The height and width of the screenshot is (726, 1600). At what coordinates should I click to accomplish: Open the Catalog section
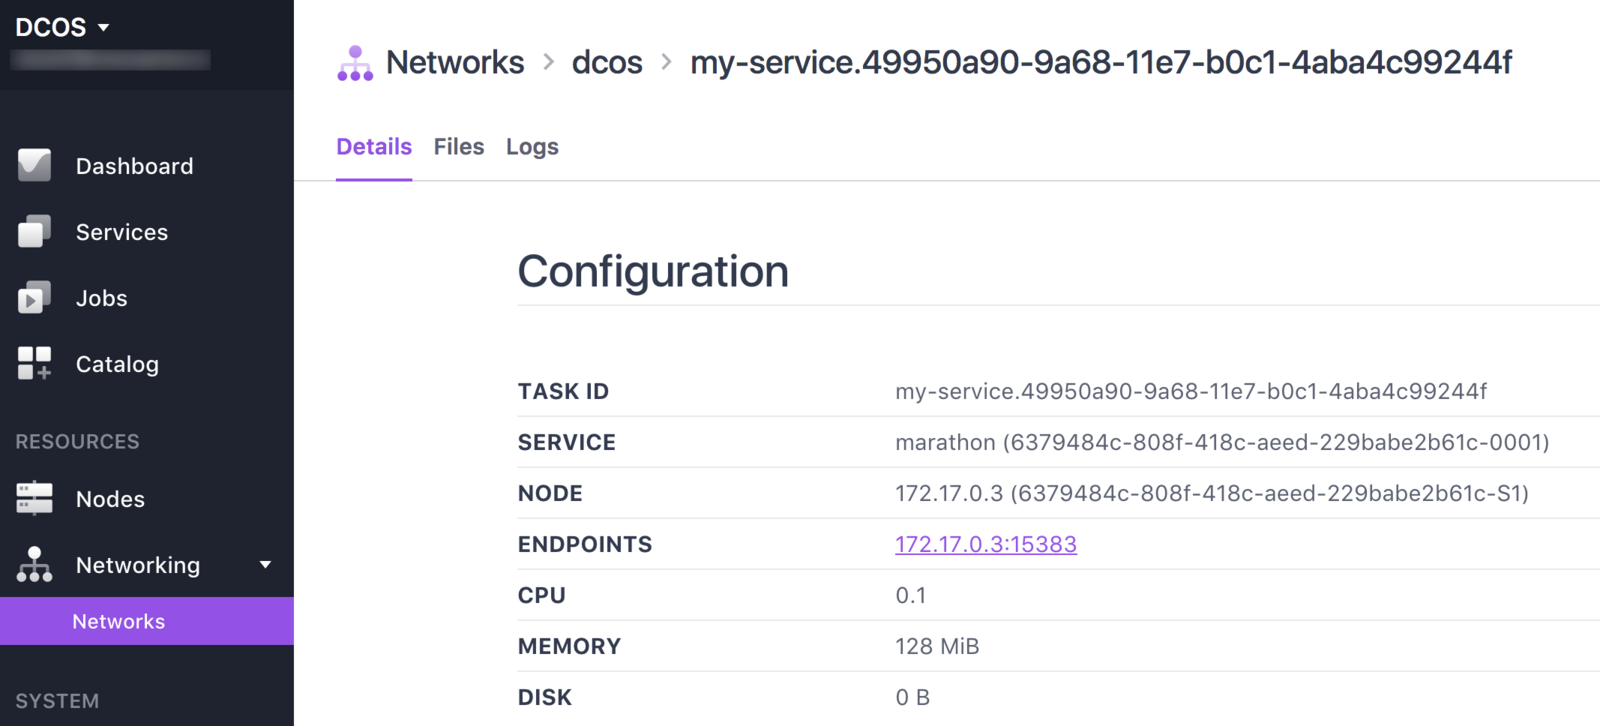pyautogui.click(x=117, y=364)
